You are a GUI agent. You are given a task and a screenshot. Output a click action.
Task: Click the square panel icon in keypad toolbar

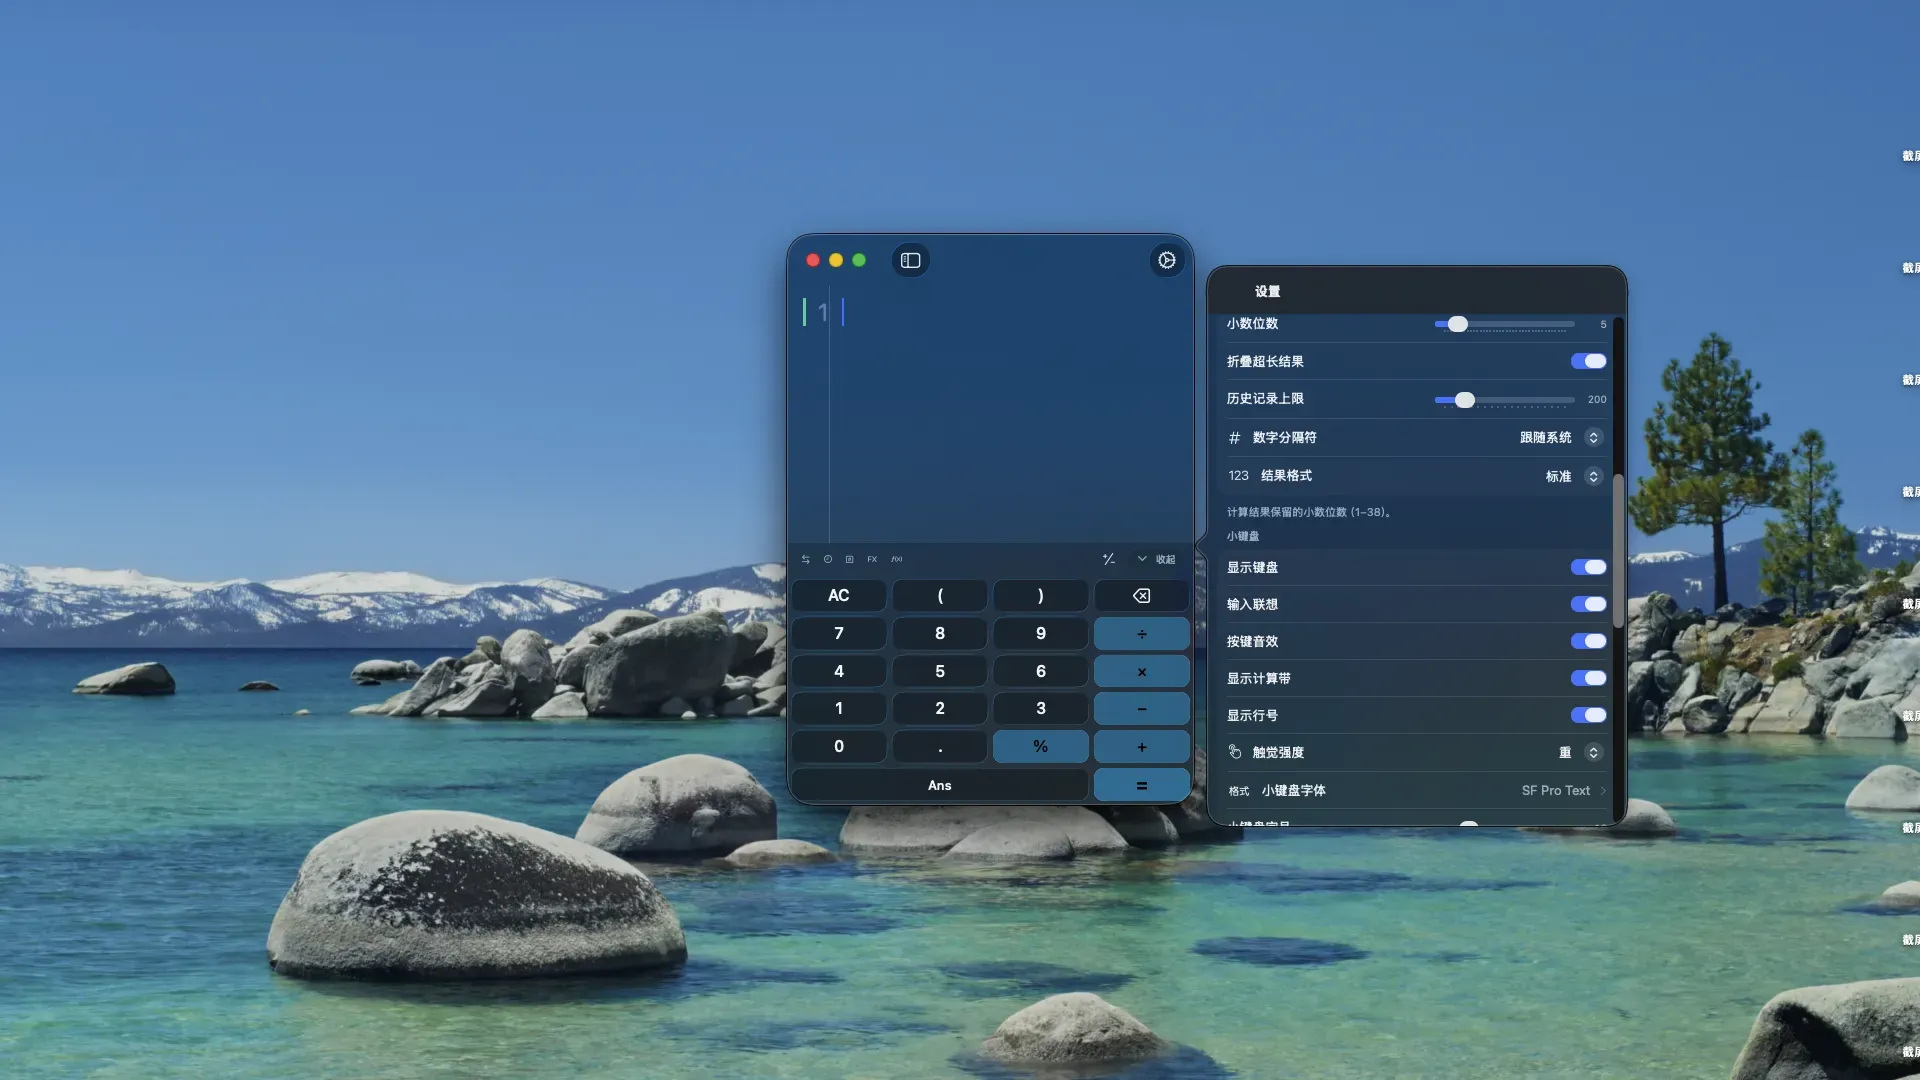850,559
